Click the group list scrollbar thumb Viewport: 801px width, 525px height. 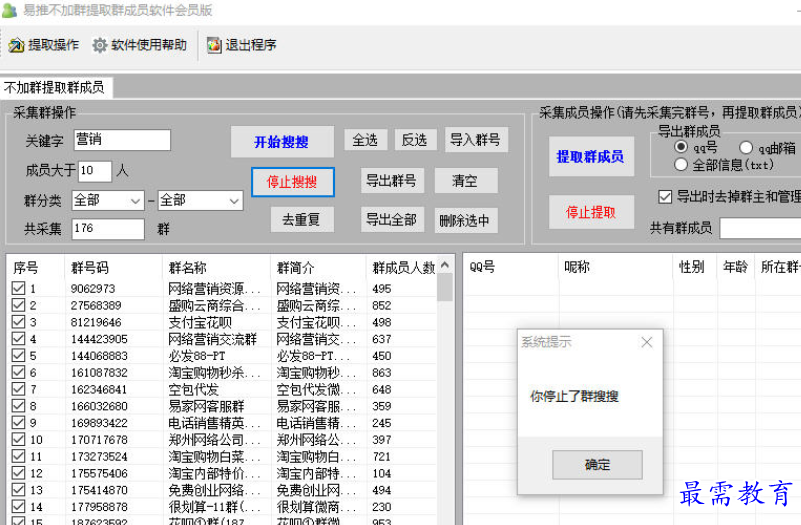pyautogui.click(x=445, y=287)
